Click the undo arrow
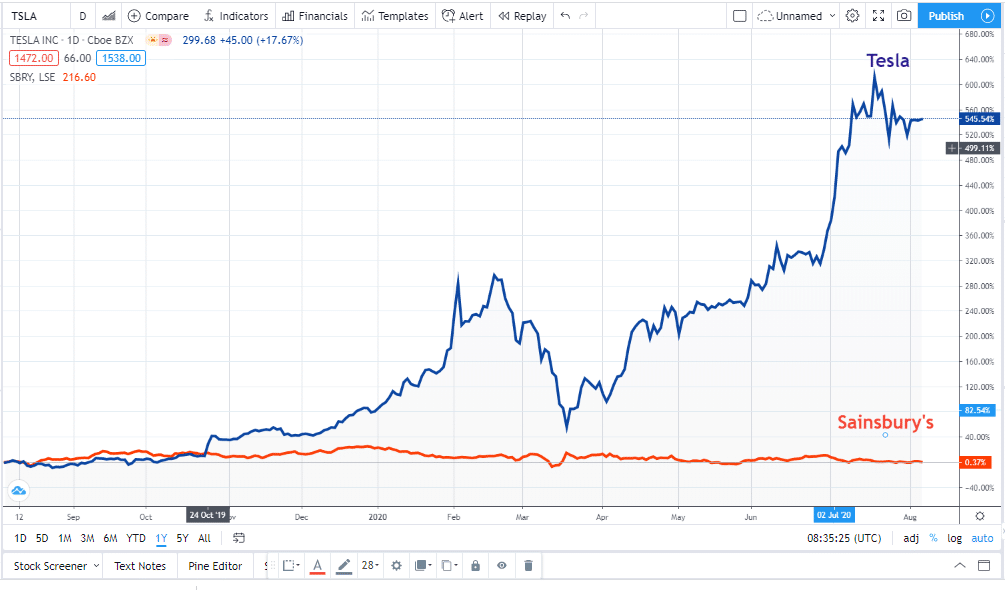Image resolution: width=1005 pixels, height=590 pixels. 565,16
